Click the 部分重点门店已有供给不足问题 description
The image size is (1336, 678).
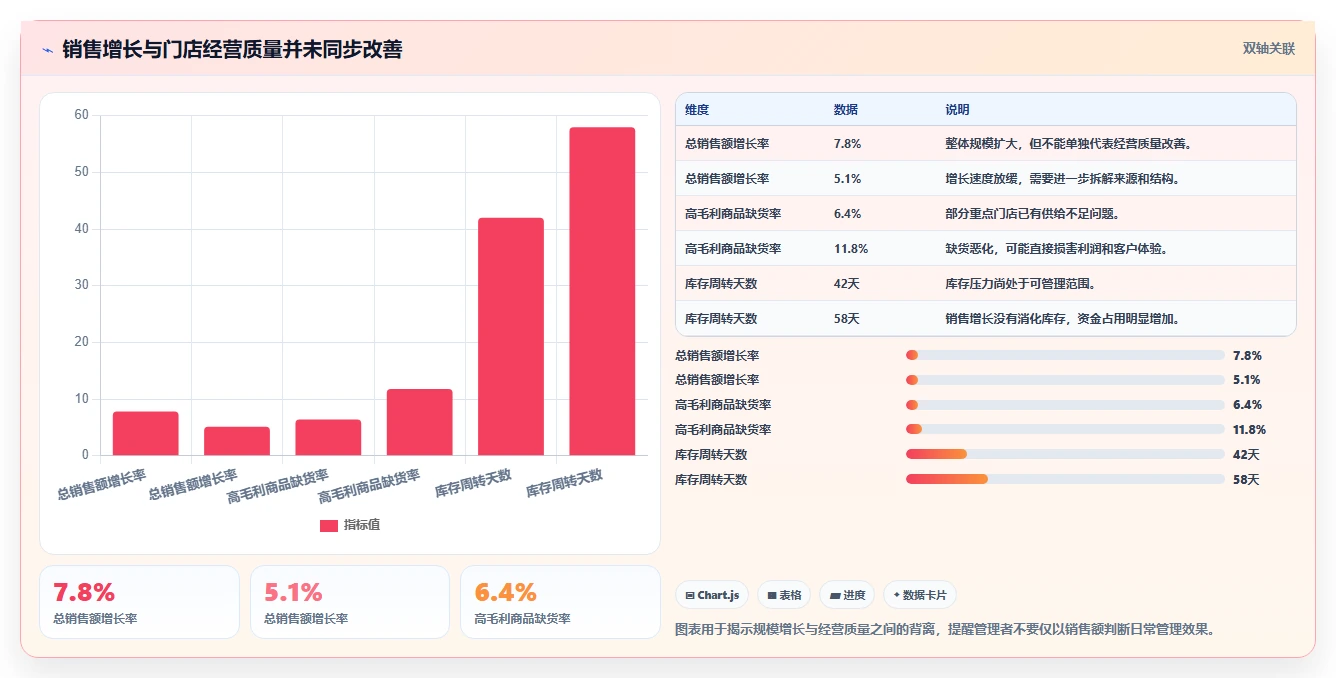(x=1032, y=213)
